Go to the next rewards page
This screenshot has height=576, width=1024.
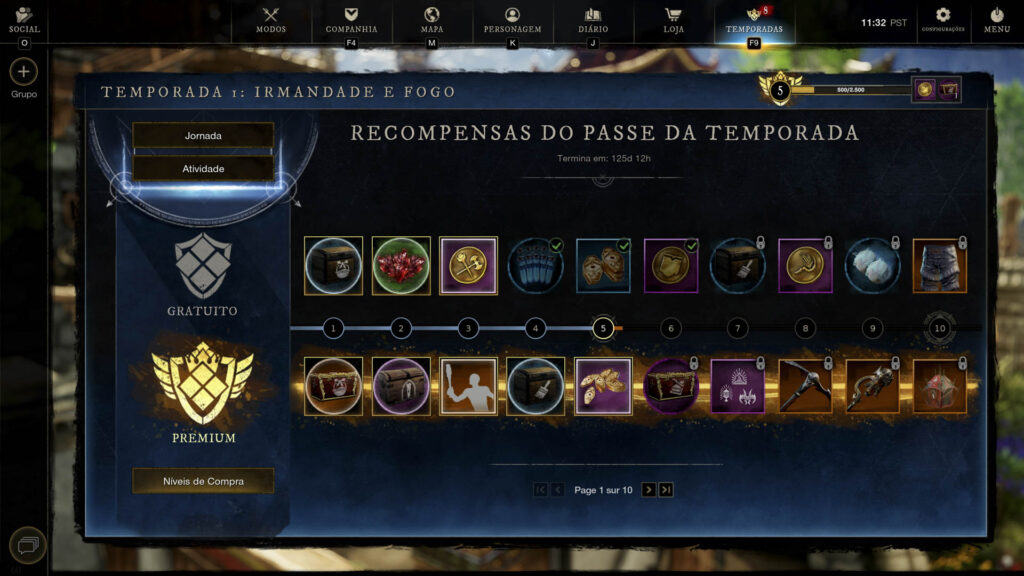click(x=648, y=490)
